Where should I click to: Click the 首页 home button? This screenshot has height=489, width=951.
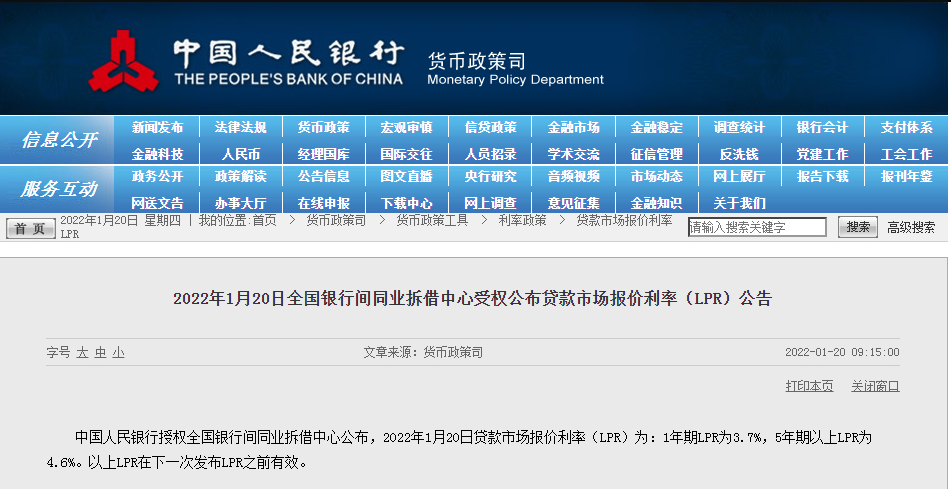30,228
